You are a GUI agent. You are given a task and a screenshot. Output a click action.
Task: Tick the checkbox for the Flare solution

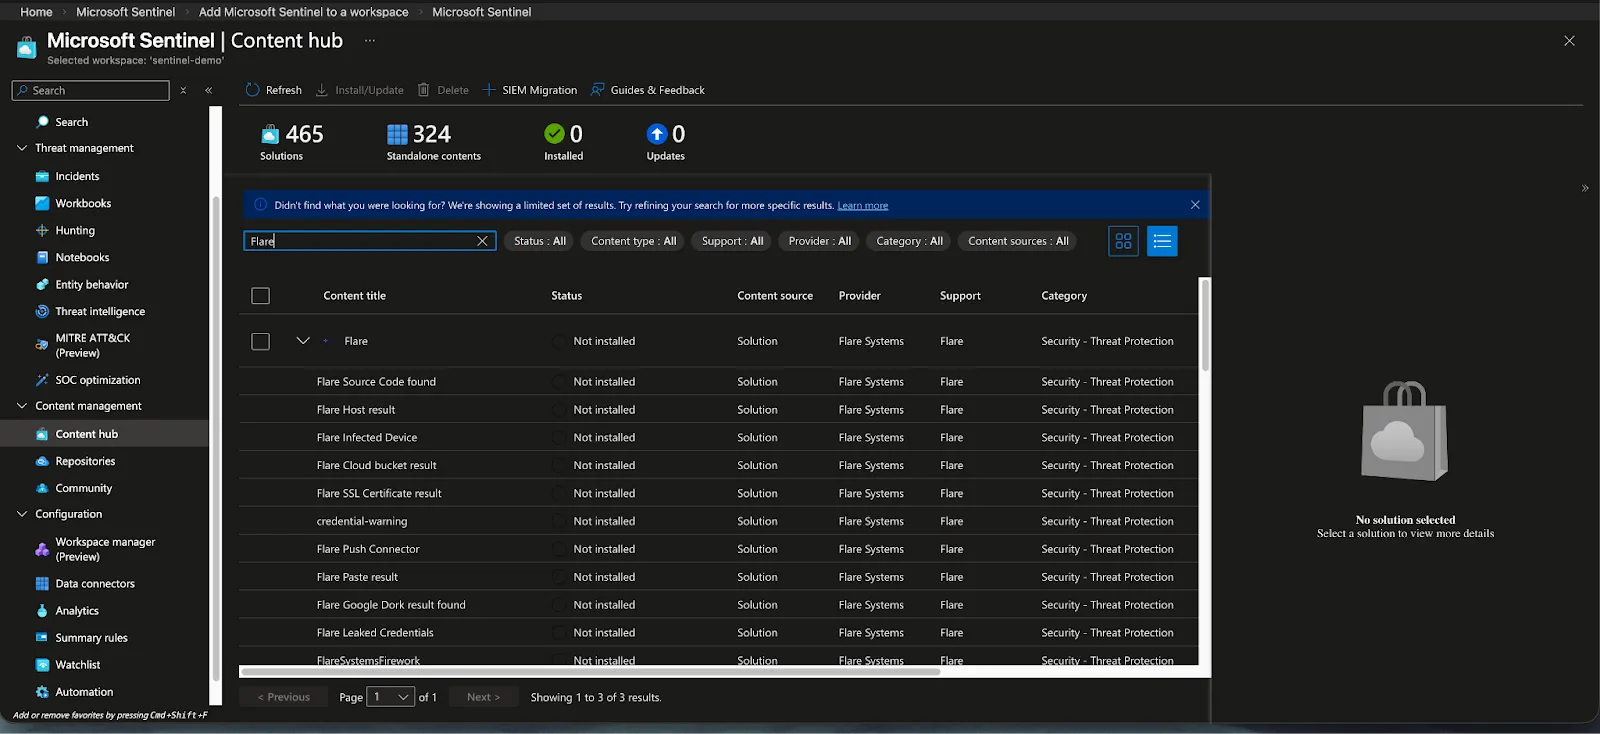coord(261,341)
